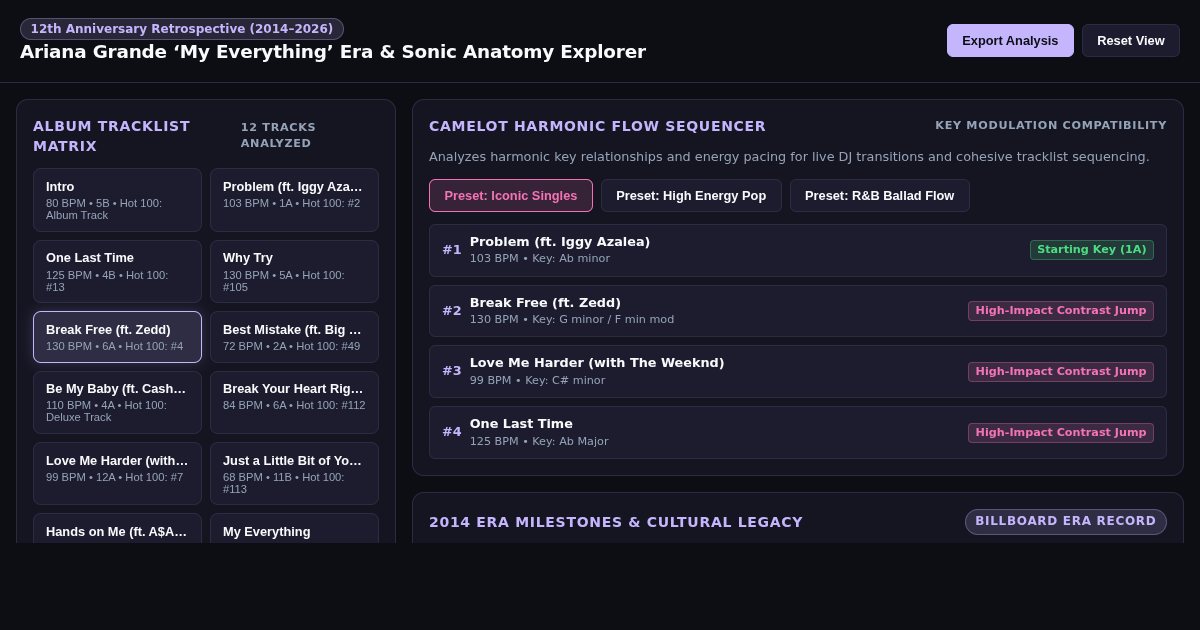
Task: Select the My Everything track card
Action: [294, 529]
